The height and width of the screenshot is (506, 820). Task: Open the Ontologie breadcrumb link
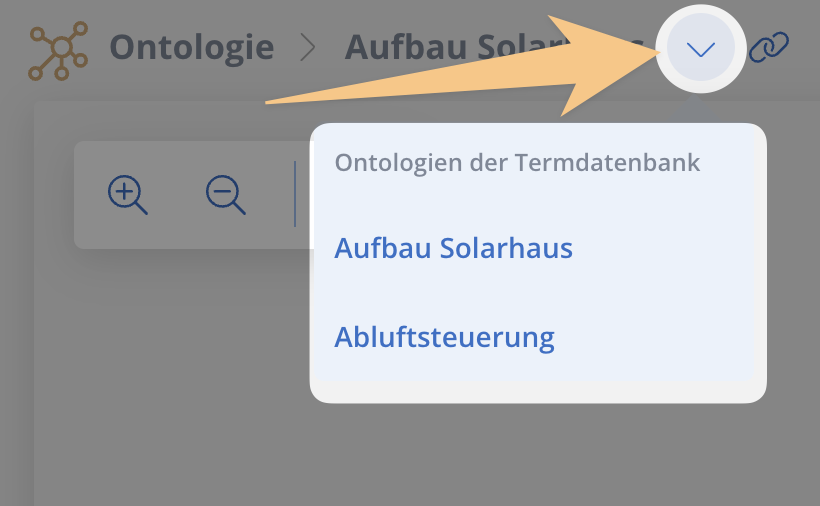(191, 47)
